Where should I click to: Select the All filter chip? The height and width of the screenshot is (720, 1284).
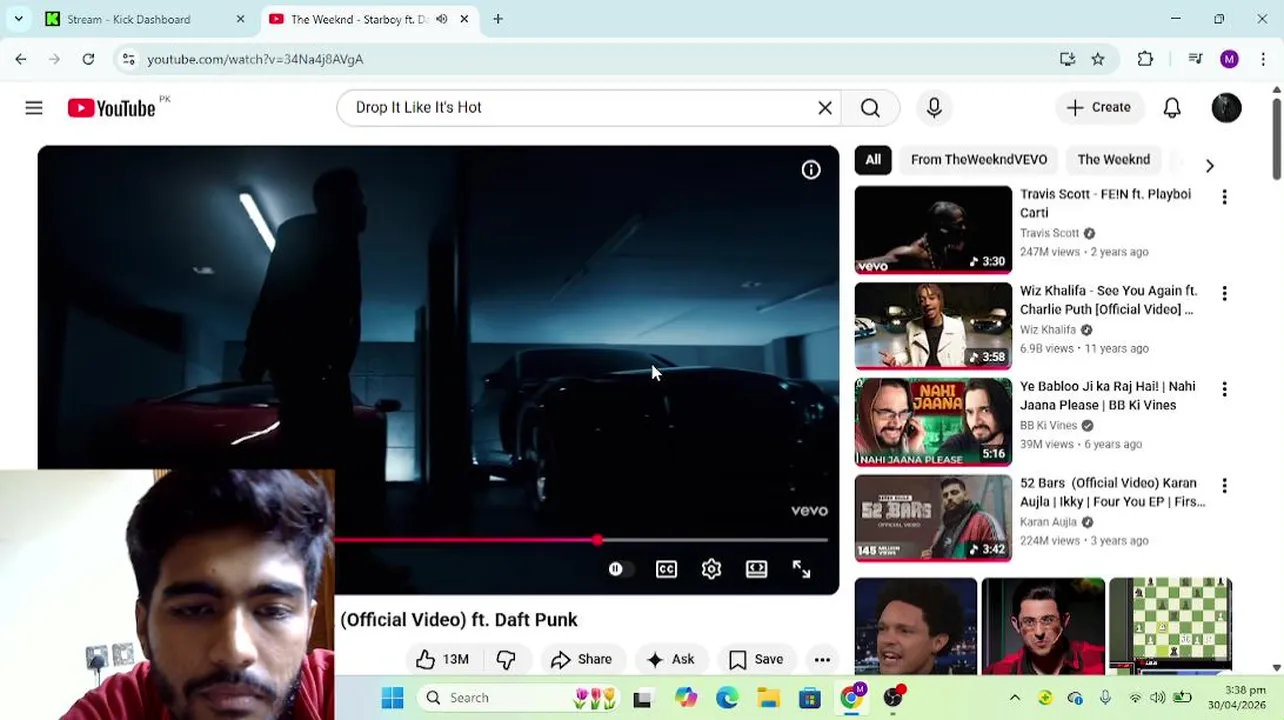pos(873,160)
